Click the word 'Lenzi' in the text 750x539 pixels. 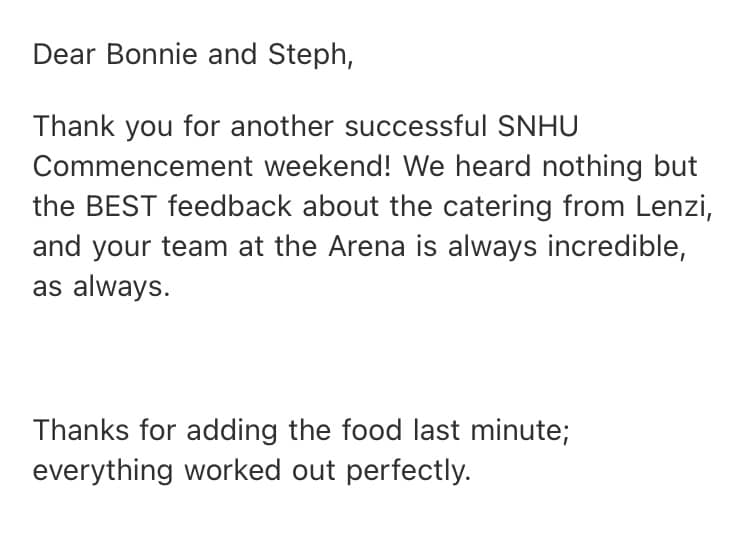pyautogui.click(x=671, y=207)
